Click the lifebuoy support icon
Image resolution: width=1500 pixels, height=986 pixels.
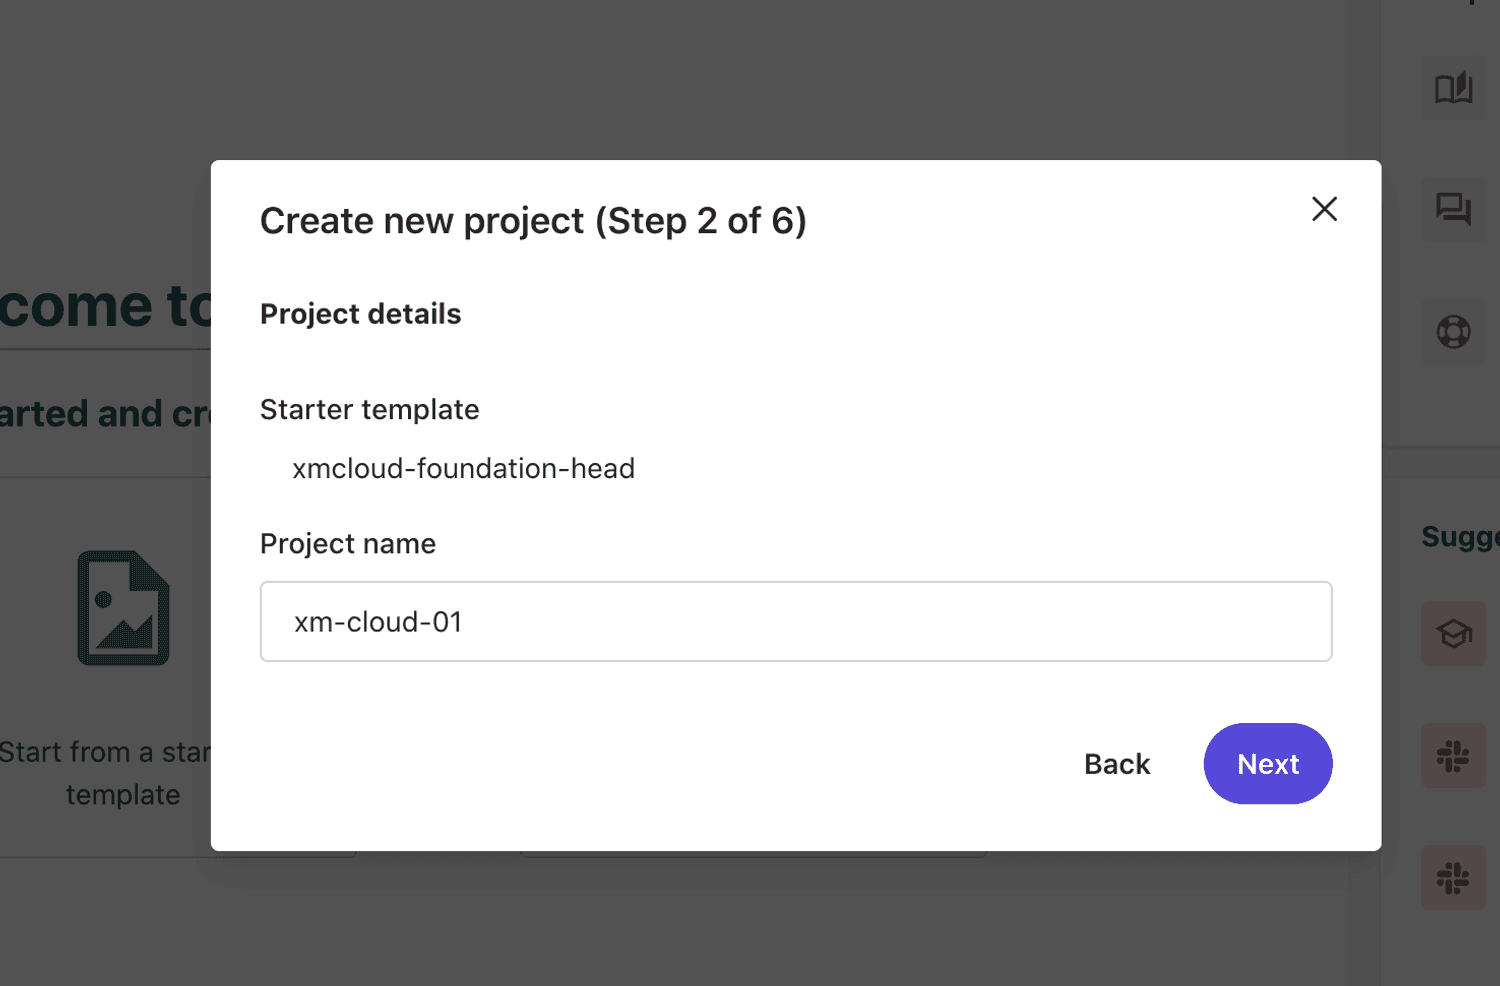point(1453,331)
